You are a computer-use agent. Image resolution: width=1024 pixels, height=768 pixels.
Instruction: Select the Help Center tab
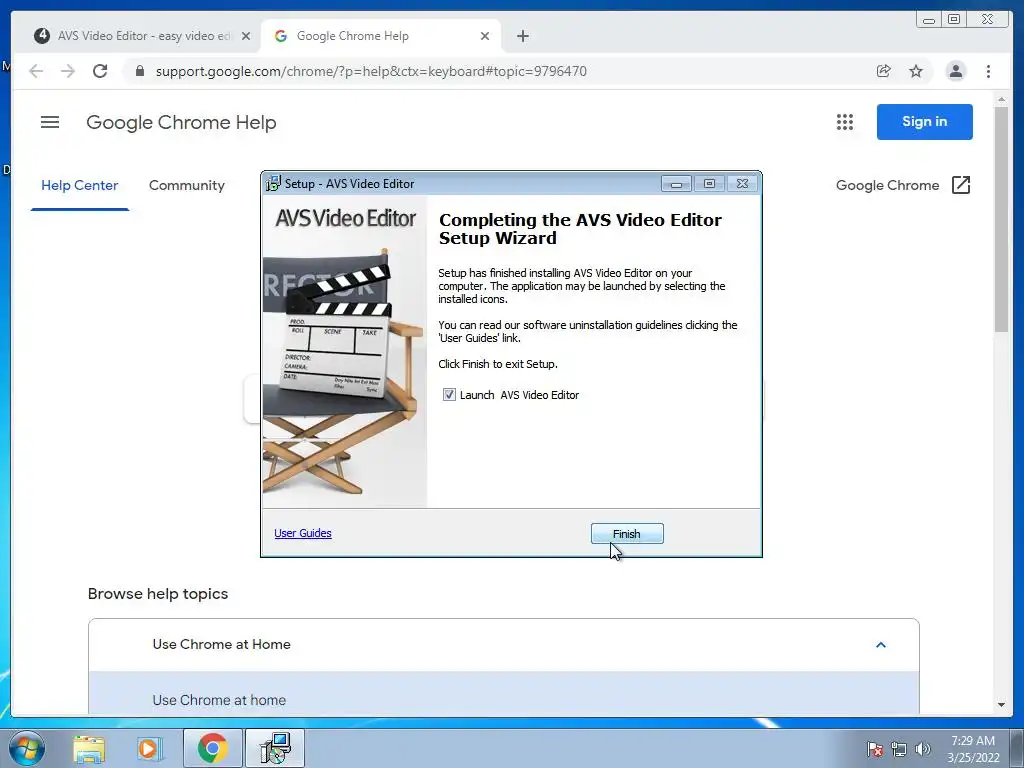[x=80, y=185]
